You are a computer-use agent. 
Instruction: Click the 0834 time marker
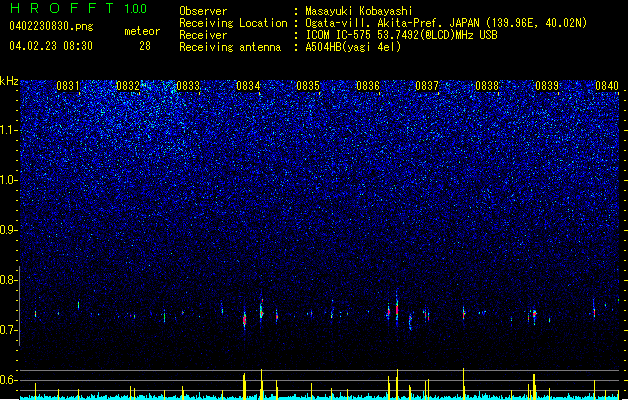[248, 86]
